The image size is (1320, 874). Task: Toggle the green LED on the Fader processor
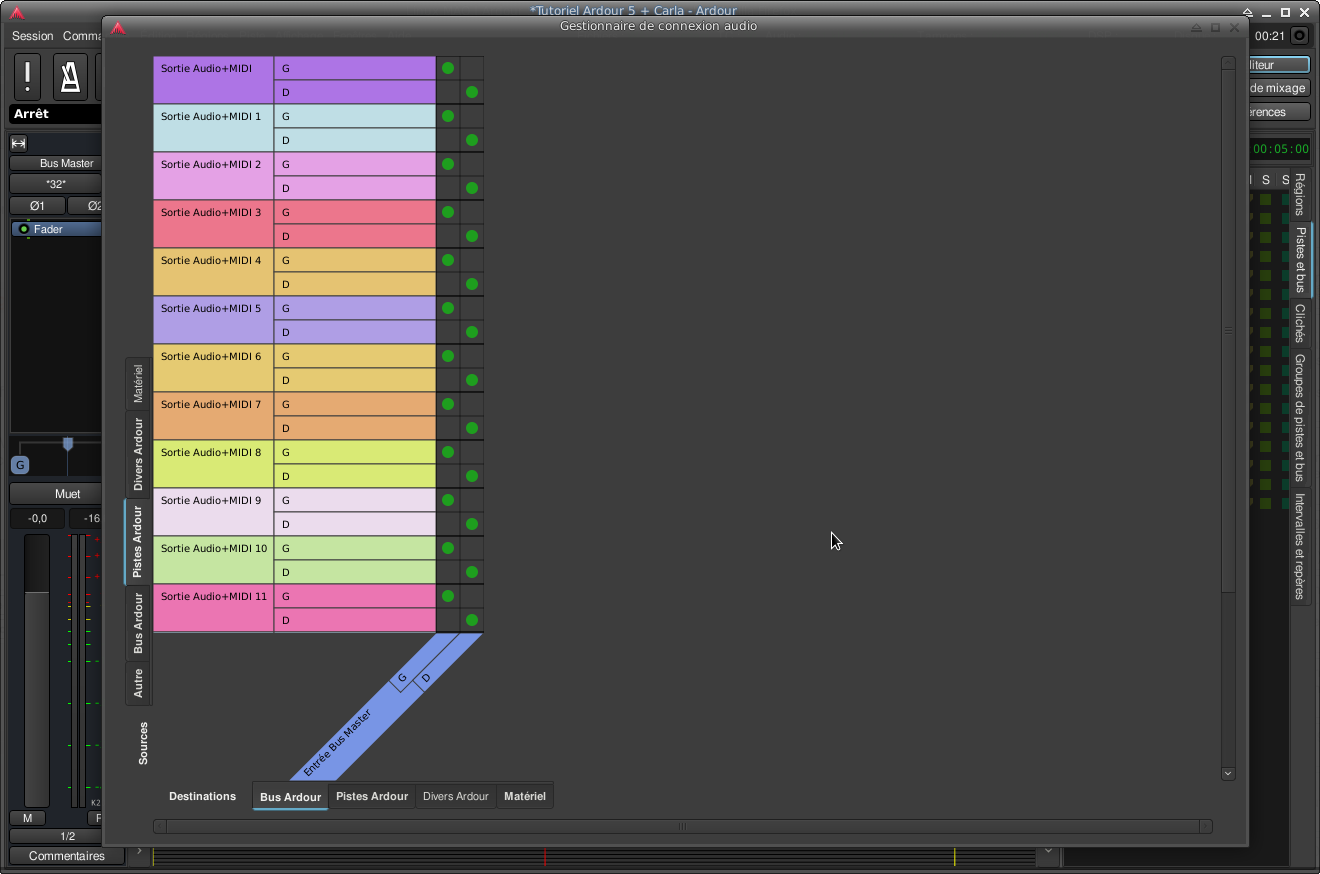click(24, 229)
